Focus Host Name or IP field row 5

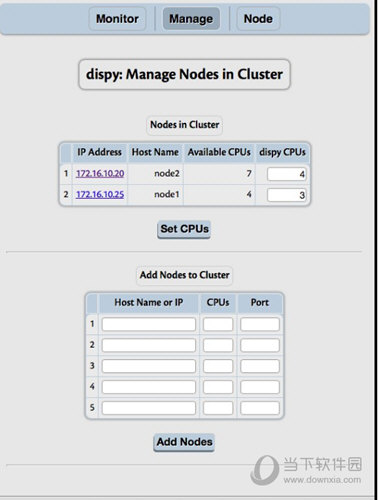click(x=149, y=408)
